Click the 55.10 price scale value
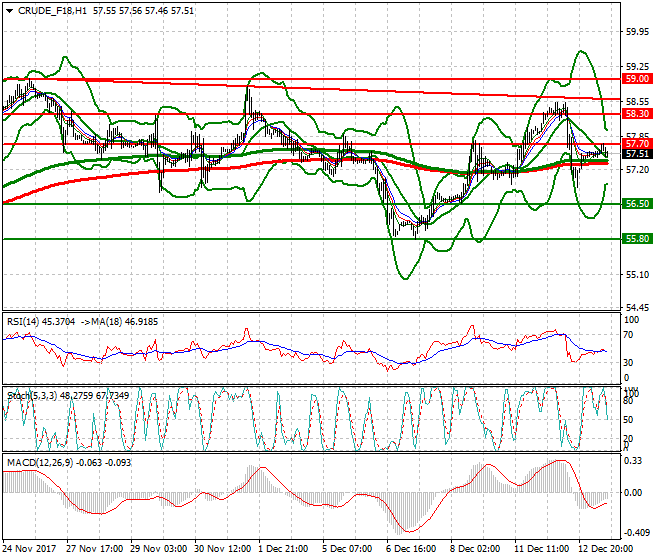660x560 pixels. [x=637, y=275]
